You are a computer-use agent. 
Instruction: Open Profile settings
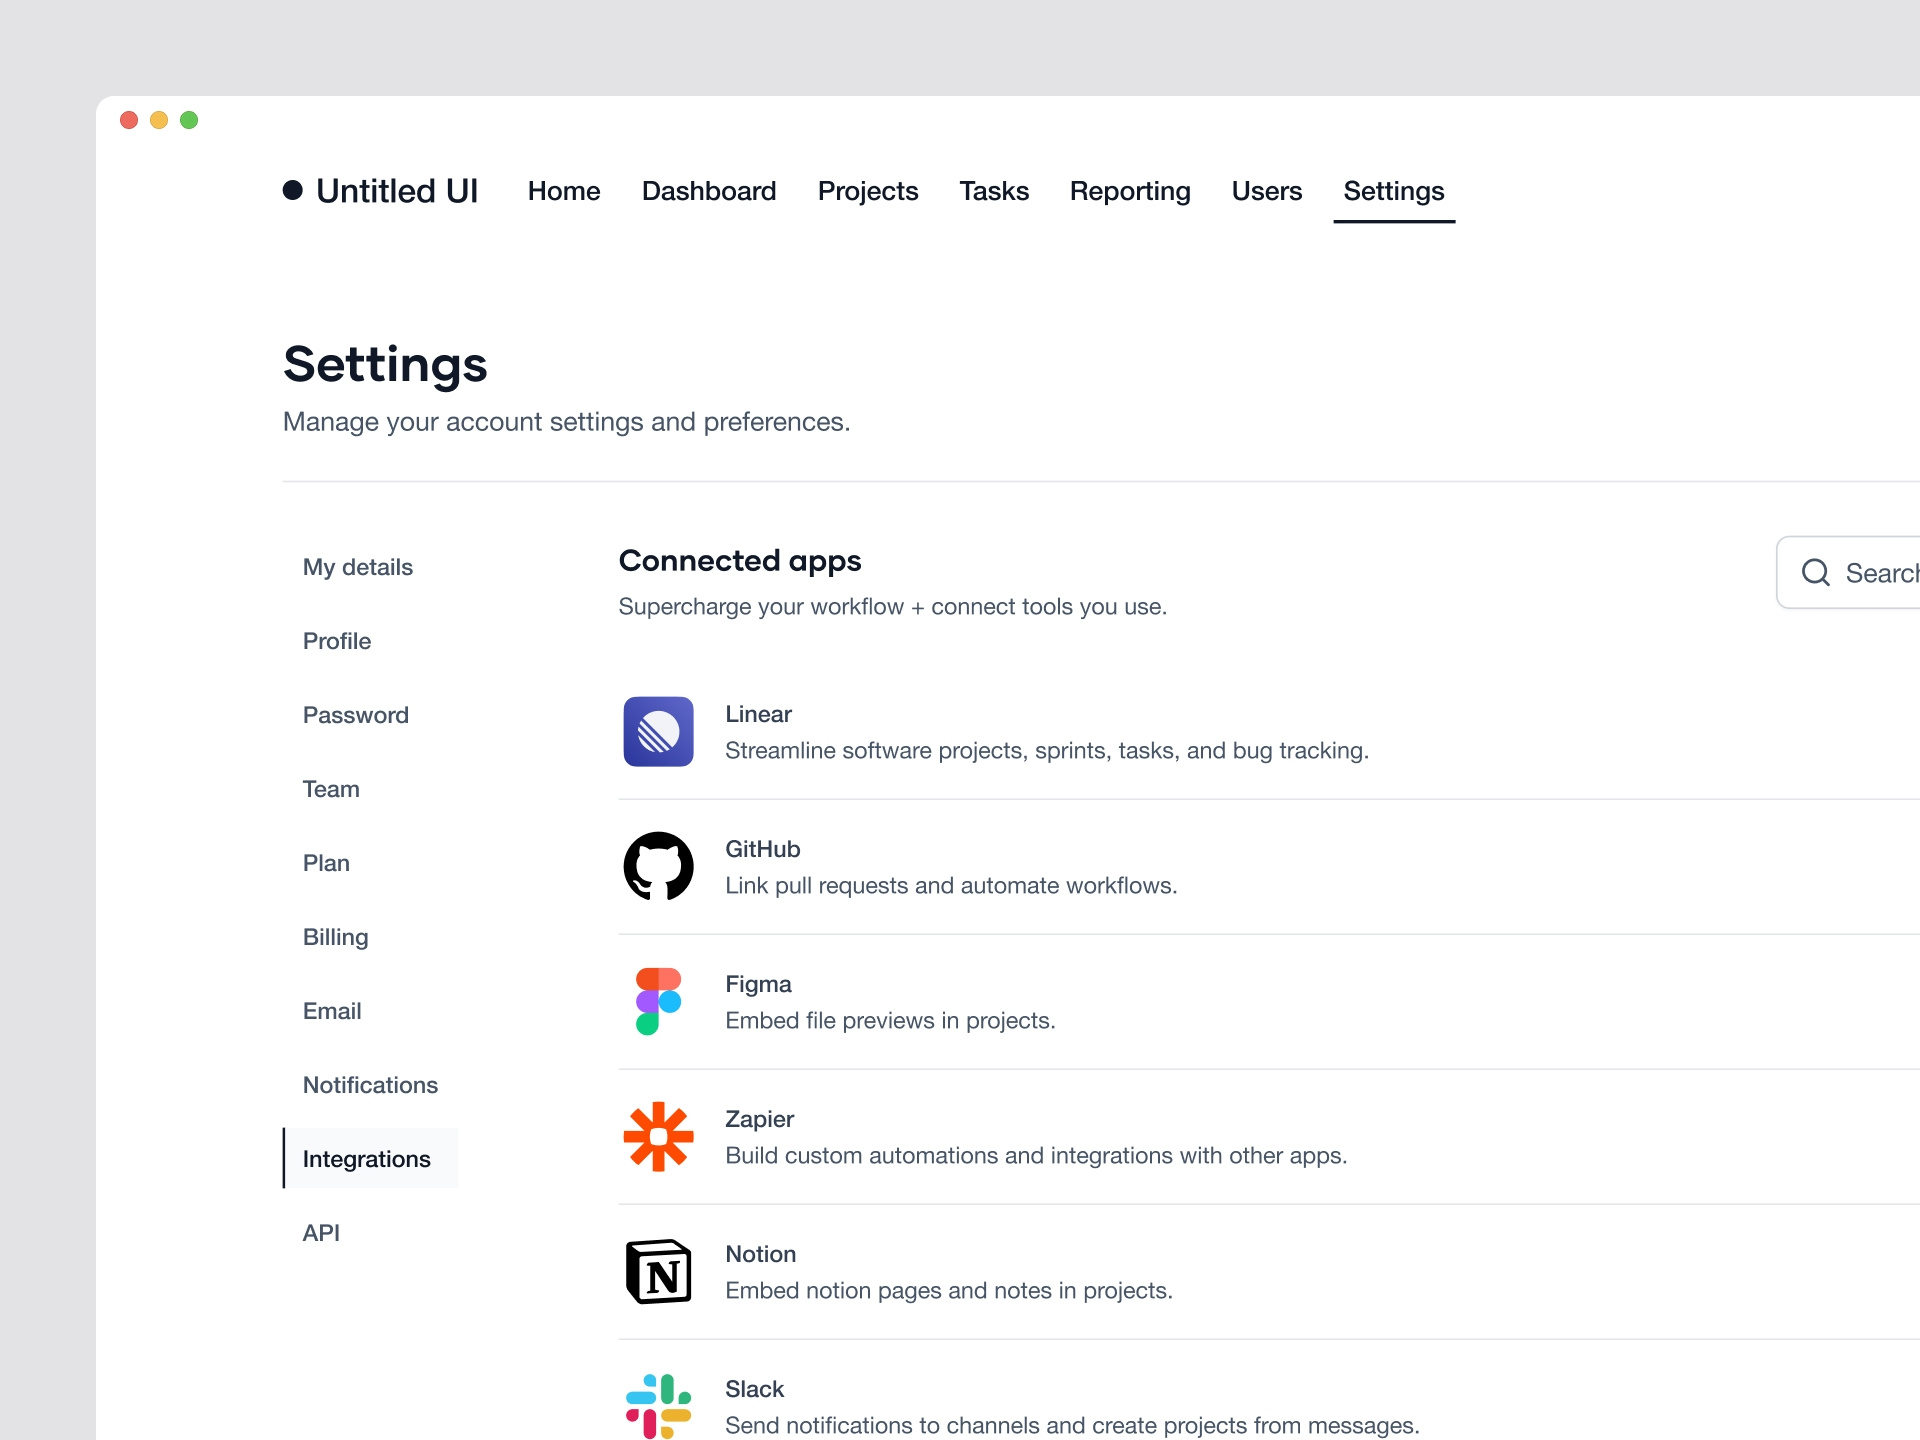[x=337, y=641]
